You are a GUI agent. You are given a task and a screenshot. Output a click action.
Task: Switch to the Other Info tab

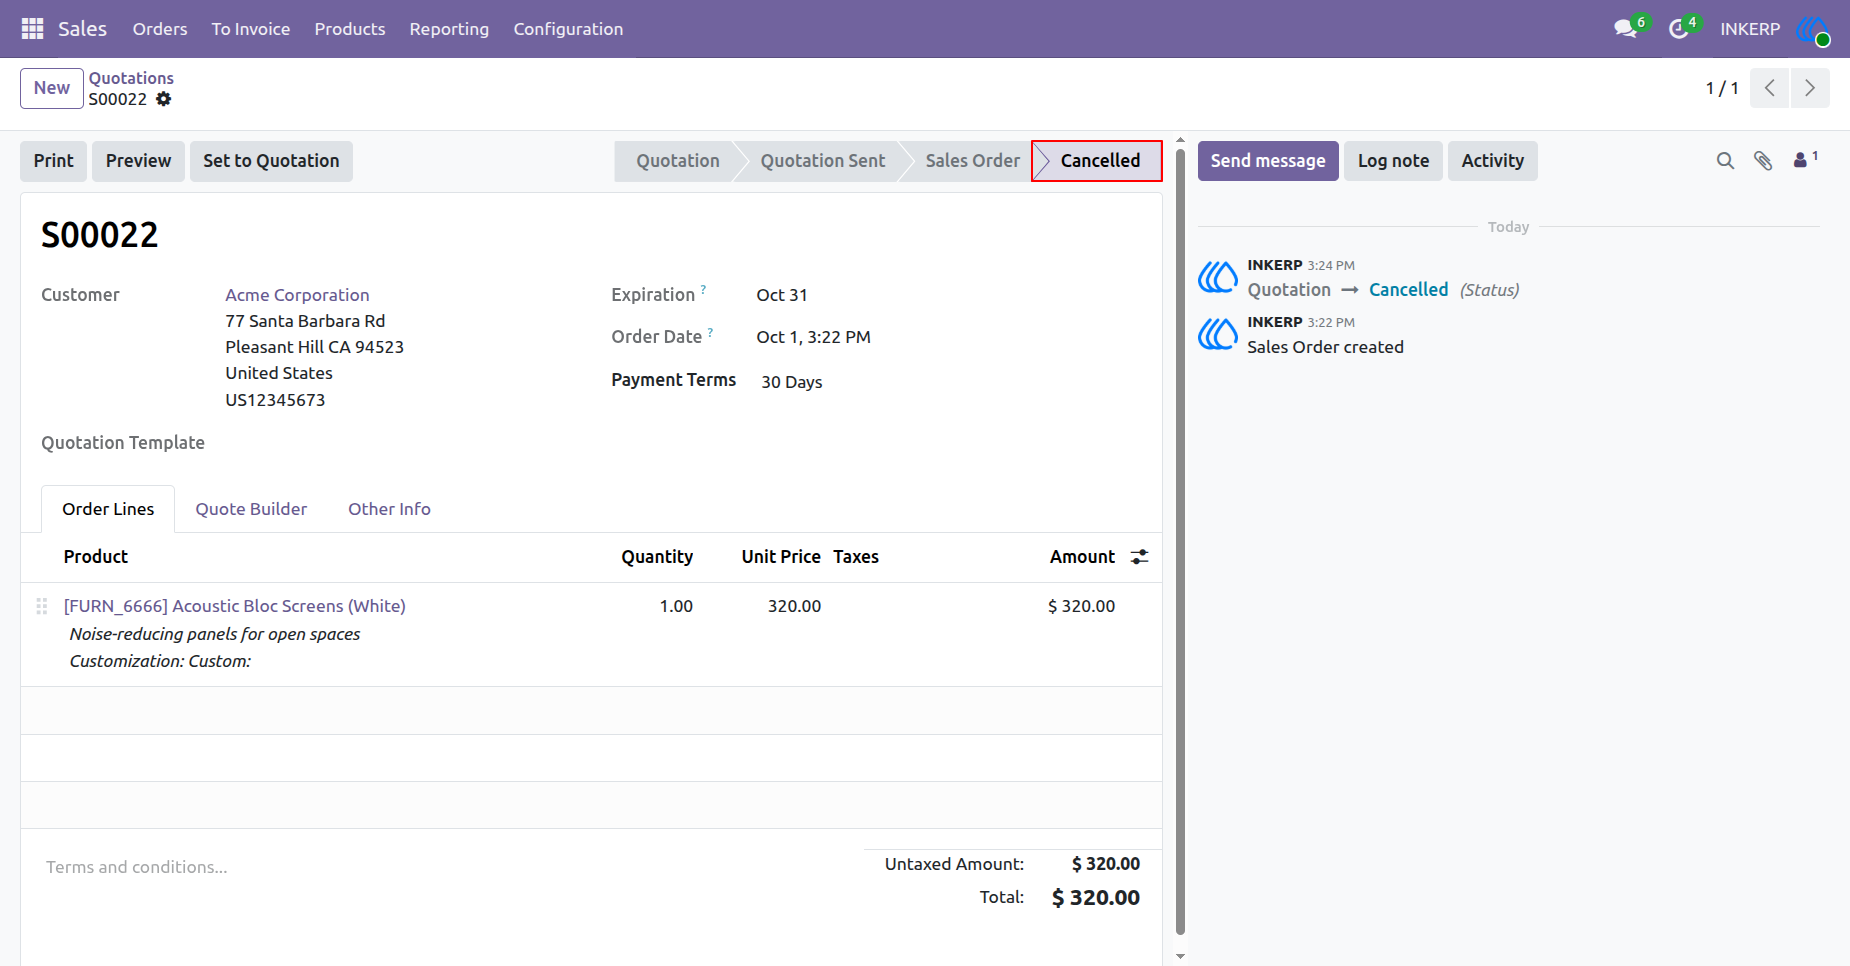tap(389, 509)
